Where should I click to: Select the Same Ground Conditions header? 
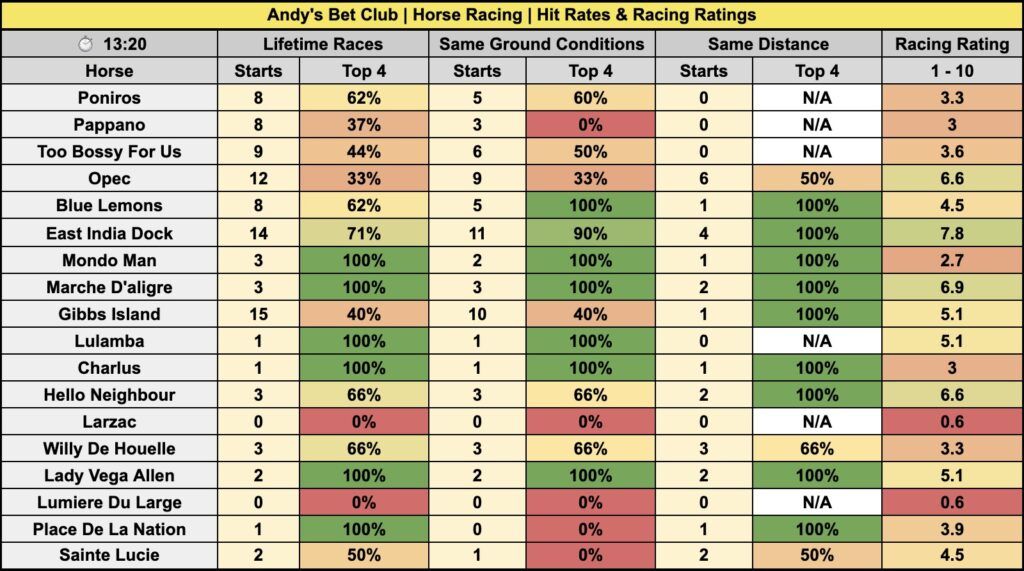coord(542,44)
